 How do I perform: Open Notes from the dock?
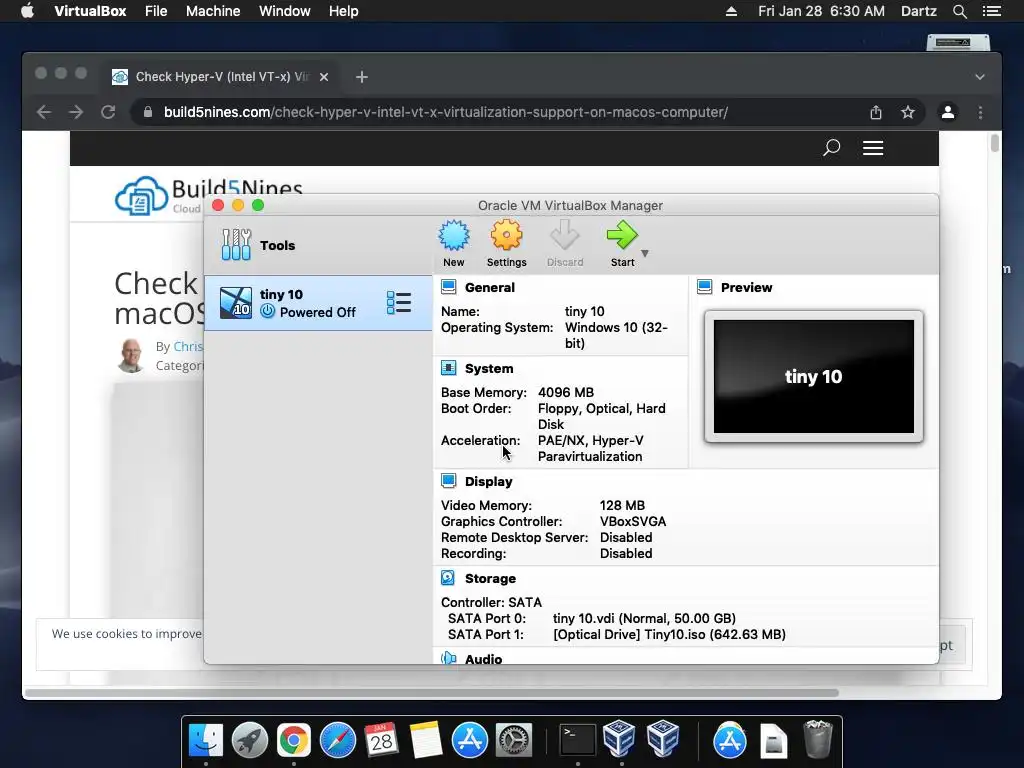point(425,740)
